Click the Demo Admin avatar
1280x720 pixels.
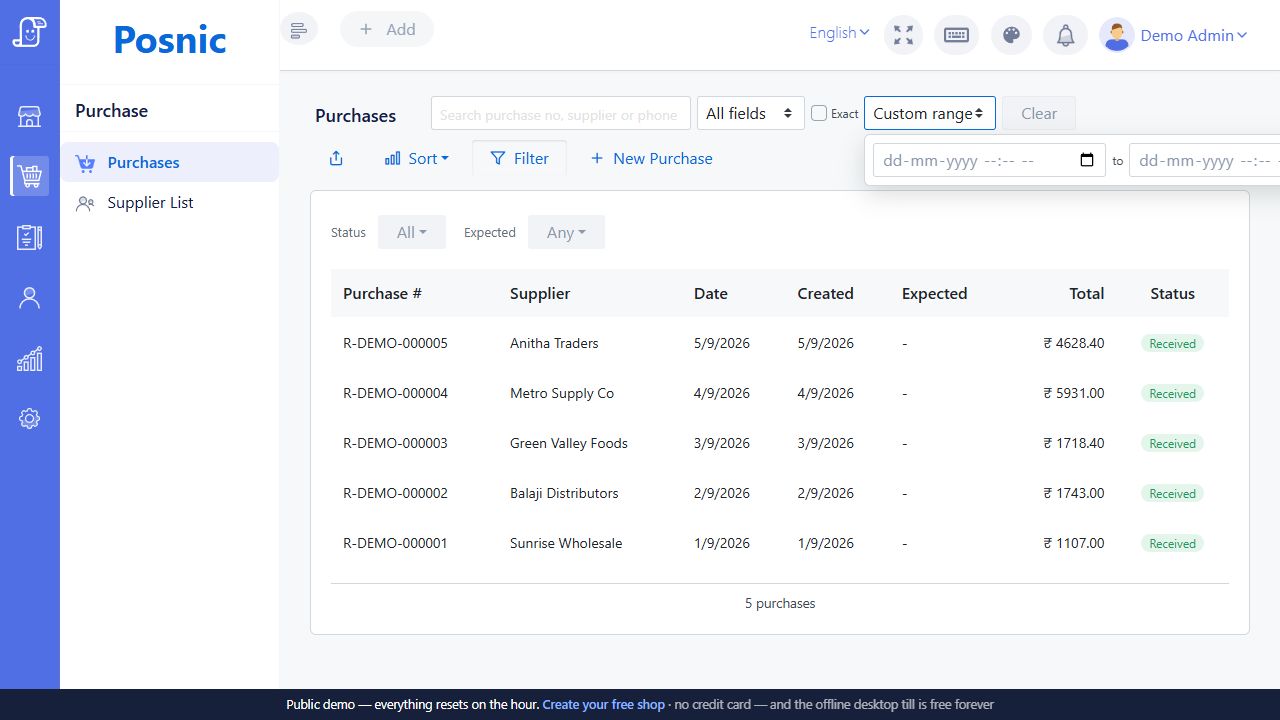tap(1116, 35)
